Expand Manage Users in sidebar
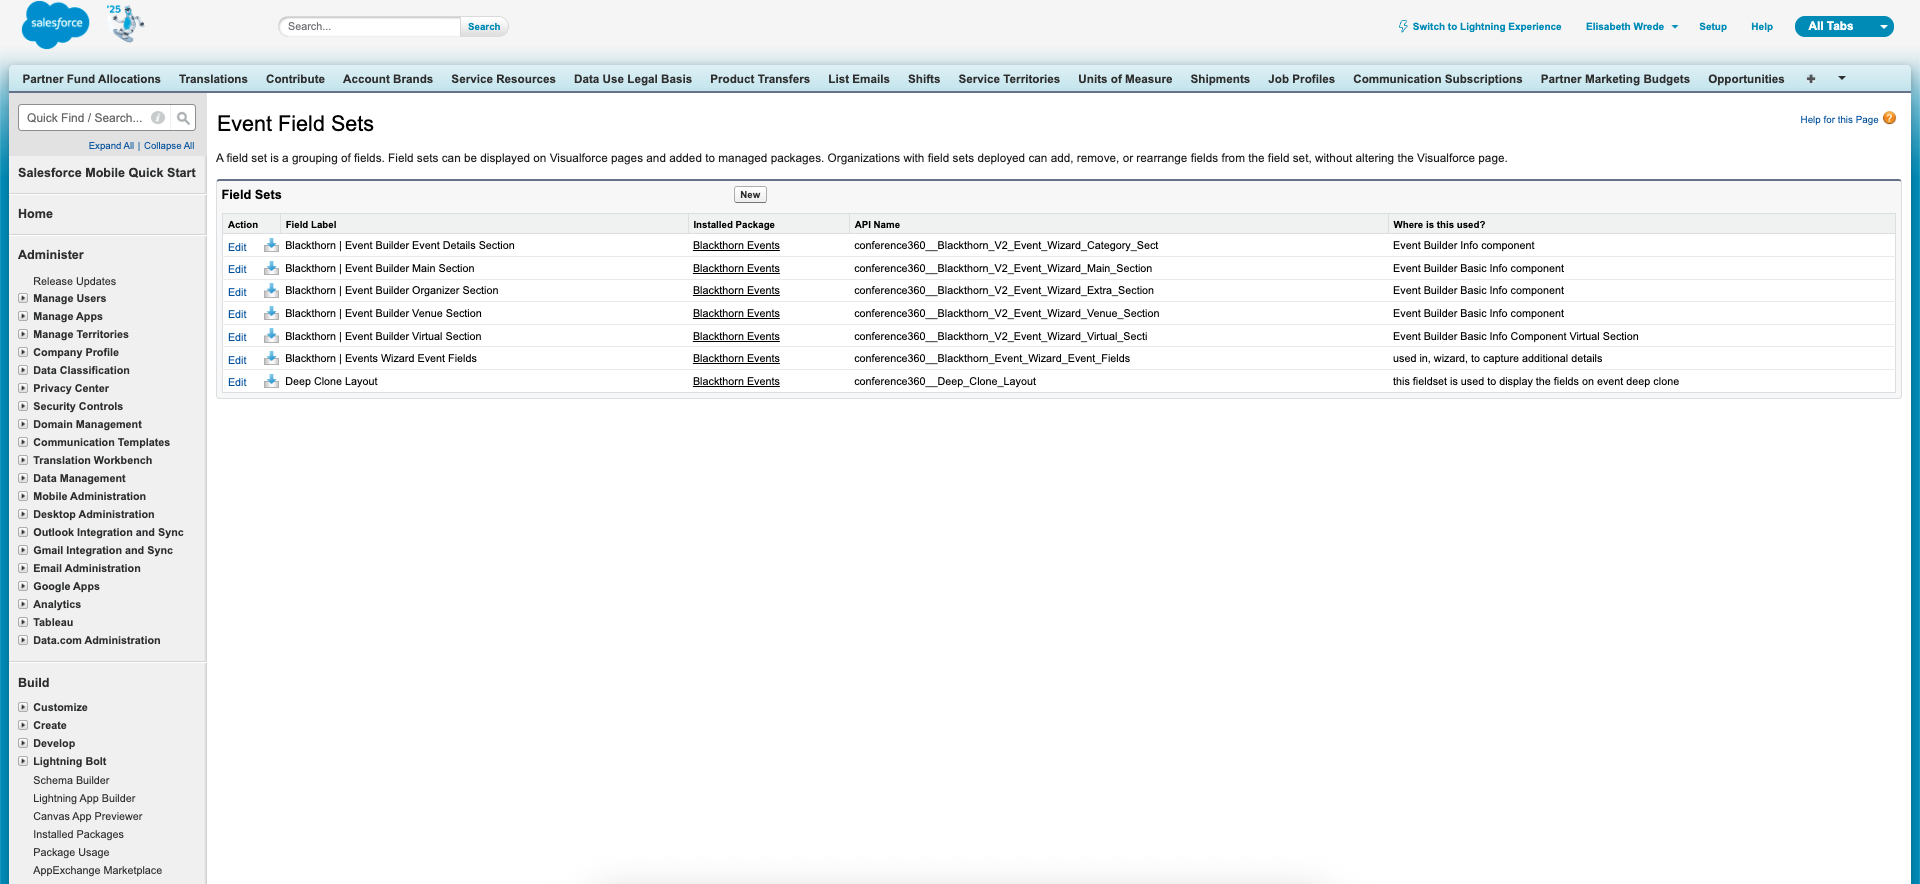This screenshot has height=884, width=1920. [23, 298]
